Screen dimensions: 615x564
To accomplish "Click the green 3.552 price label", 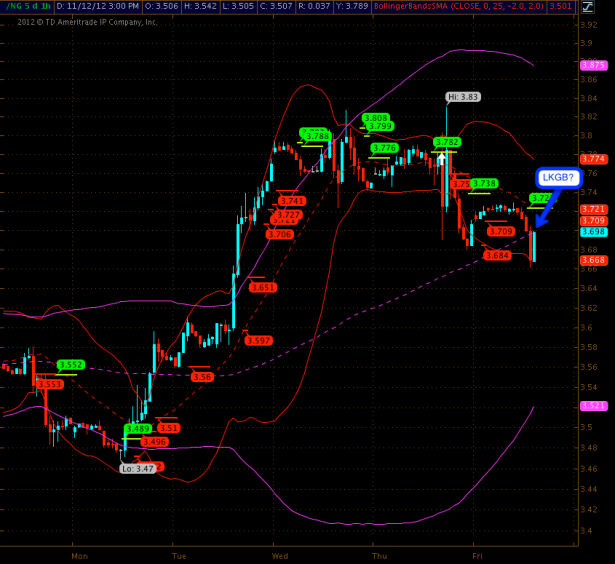I will (71, 365).
